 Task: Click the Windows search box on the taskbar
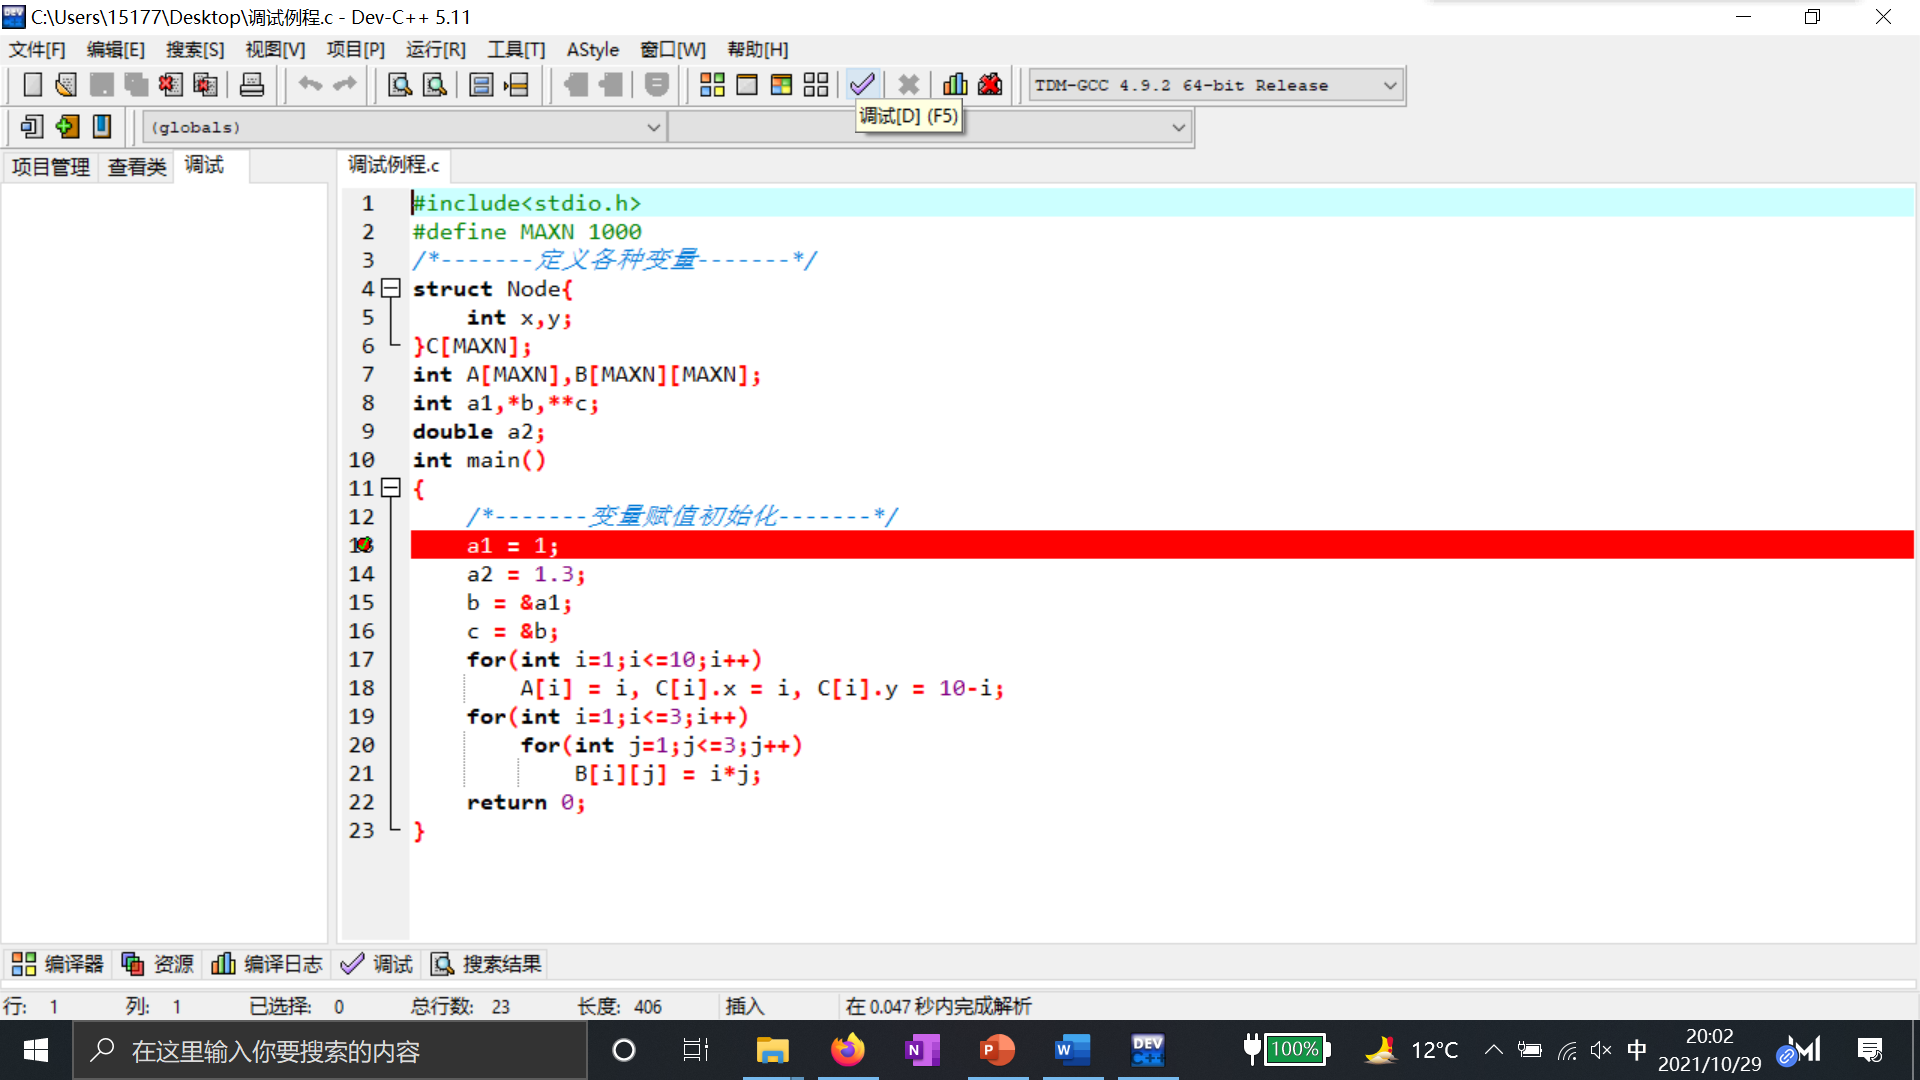(330, 1051)
